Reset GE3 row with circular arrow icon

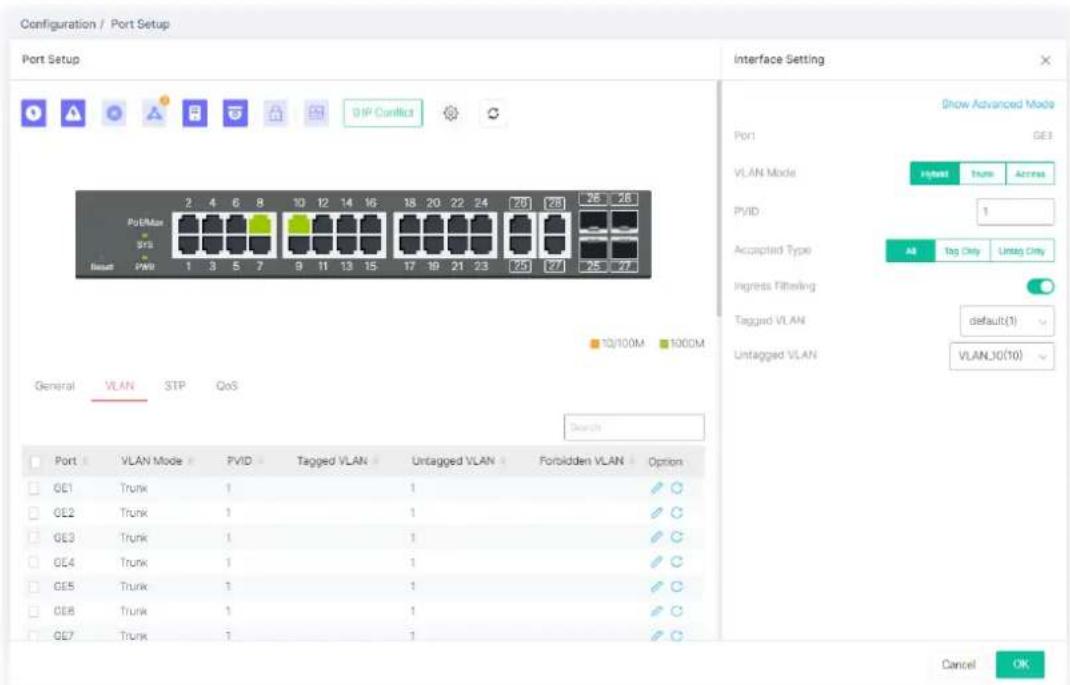coord(677,537)
